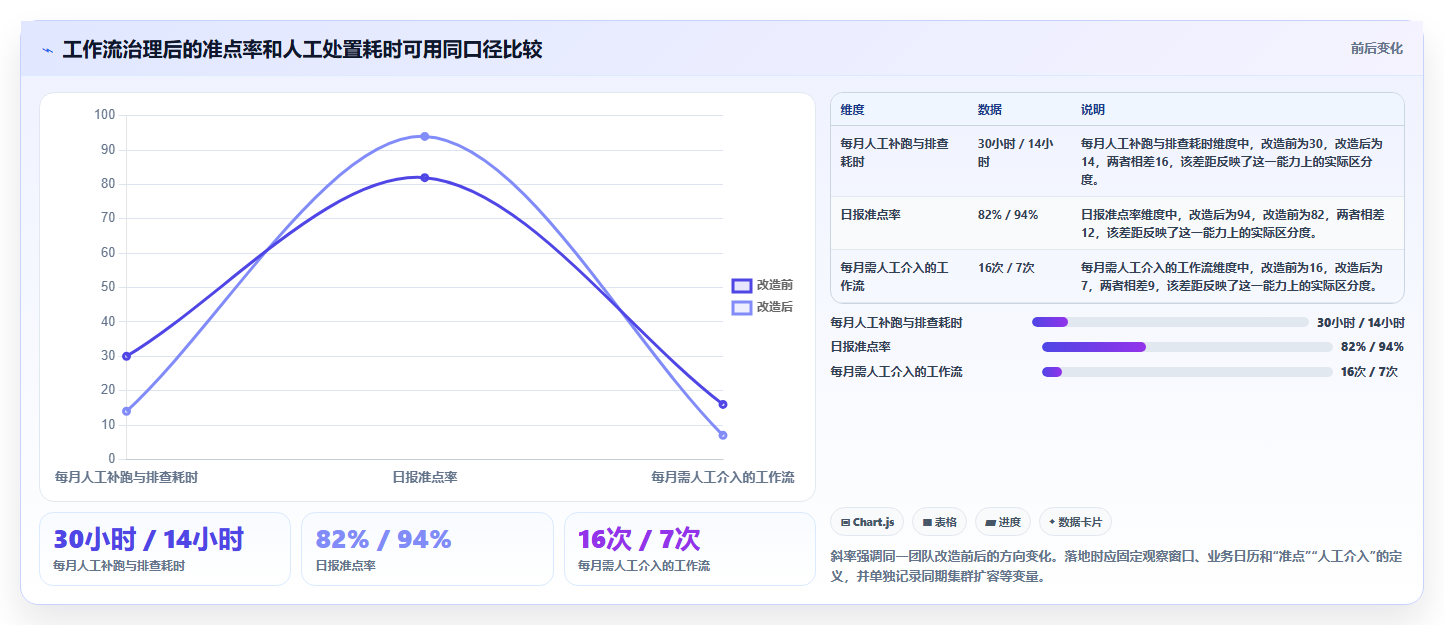
Task: Click the Chart.js tag chip
Action: point(867,522)
